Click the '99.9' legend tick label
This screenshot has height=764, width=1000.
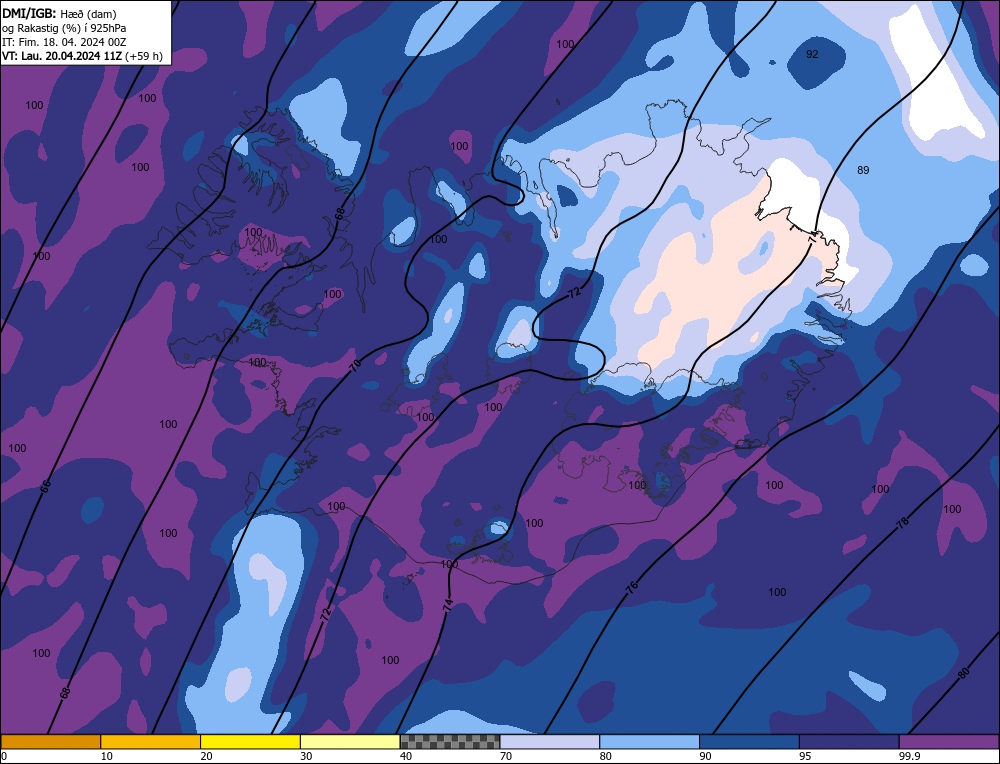[x=907, y=756]
